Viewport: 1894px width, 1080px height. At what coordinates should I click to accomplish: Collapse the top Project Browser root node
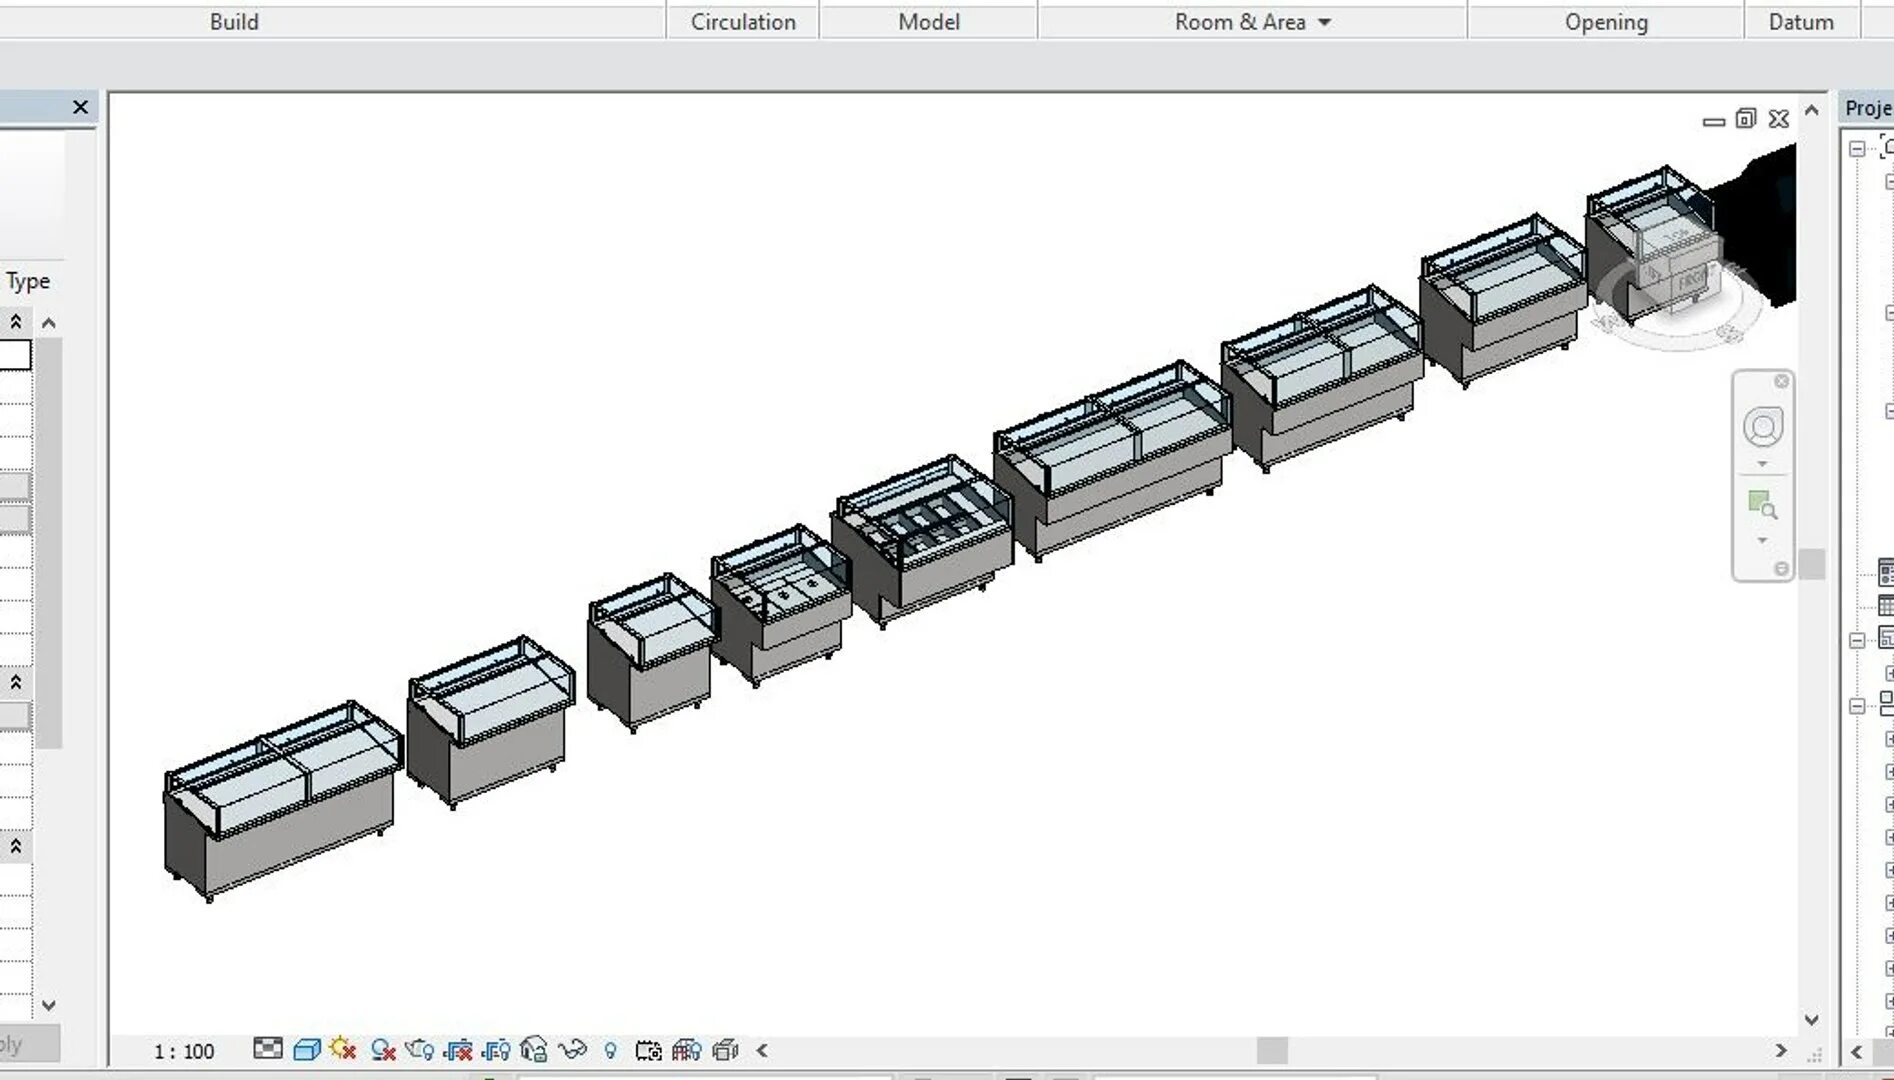[1857, 149]
